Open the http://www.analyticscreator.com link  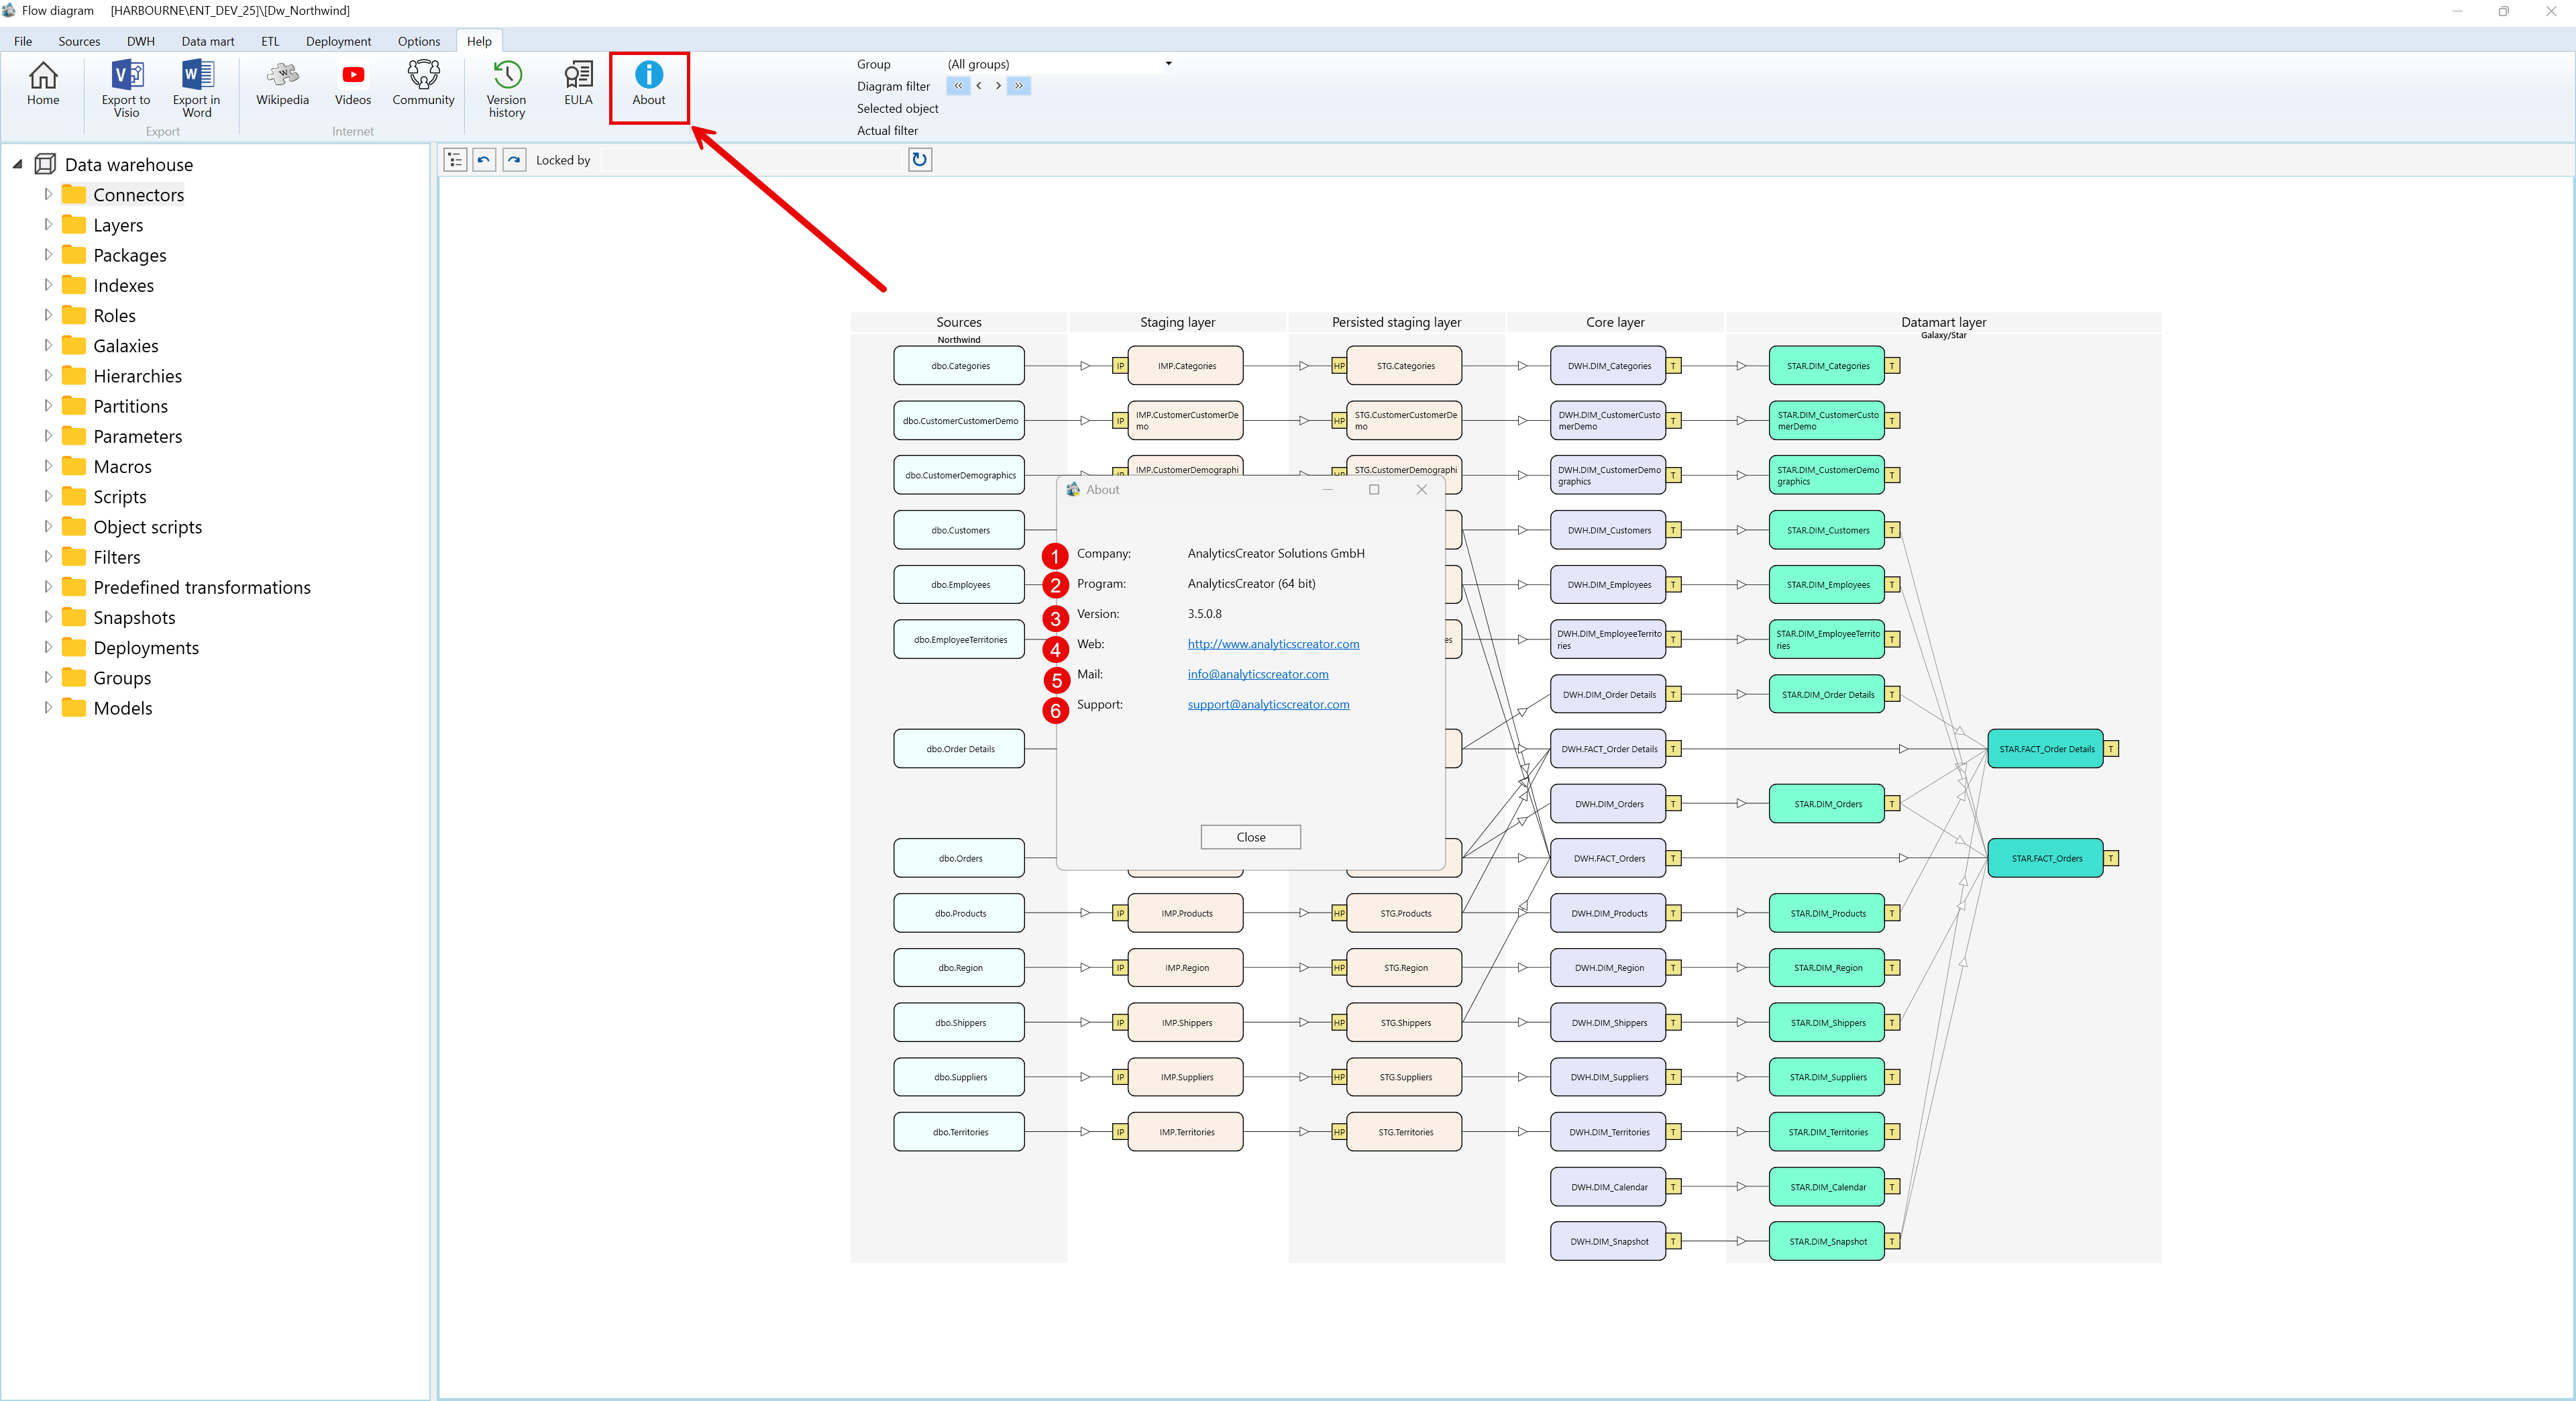point(1273,644)
